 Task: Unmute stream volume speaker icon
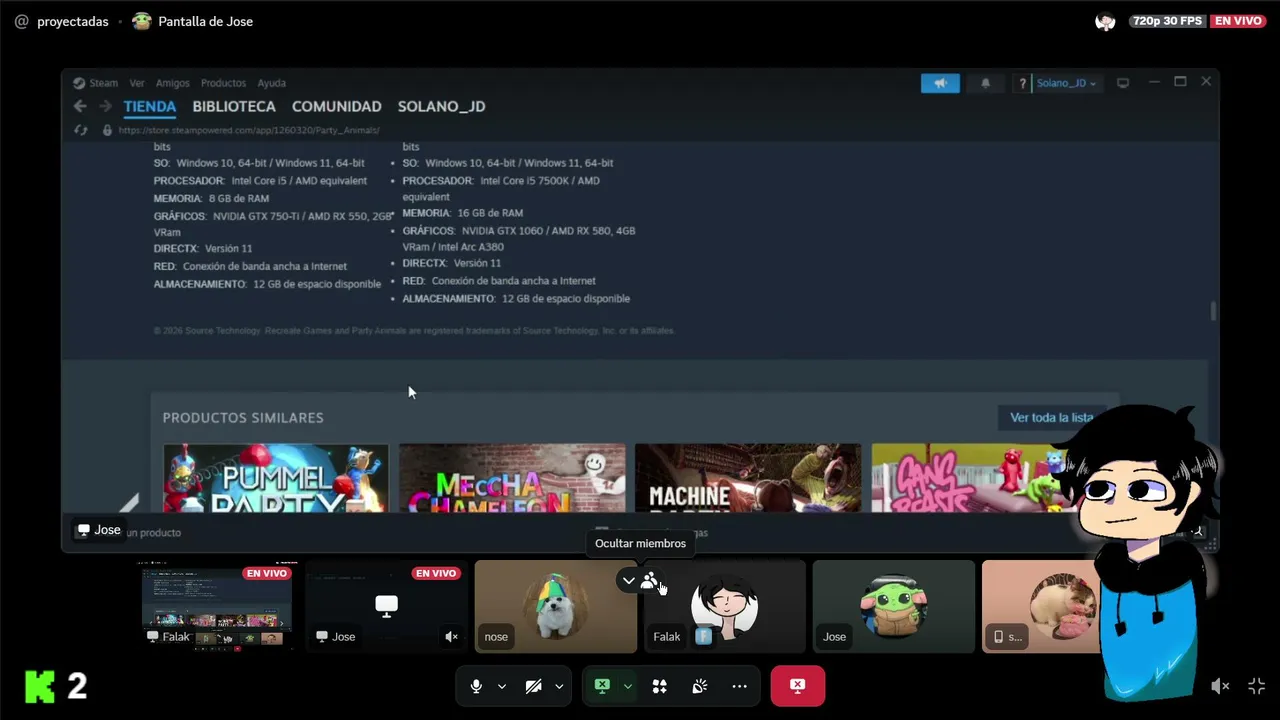coord(1220,686)
